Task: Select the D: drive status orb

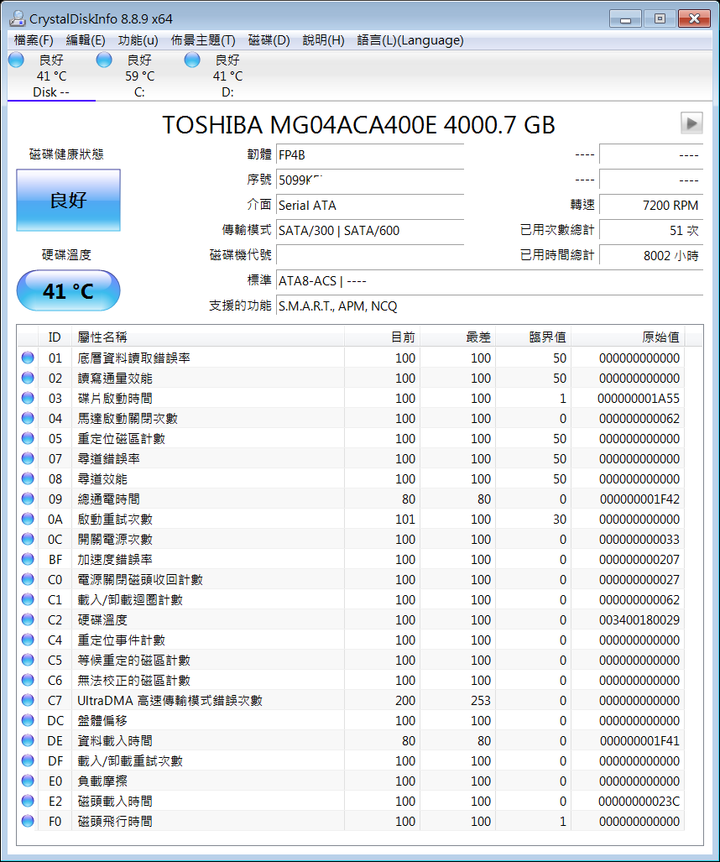Action: pyautogui.click(x=192, y=59)
